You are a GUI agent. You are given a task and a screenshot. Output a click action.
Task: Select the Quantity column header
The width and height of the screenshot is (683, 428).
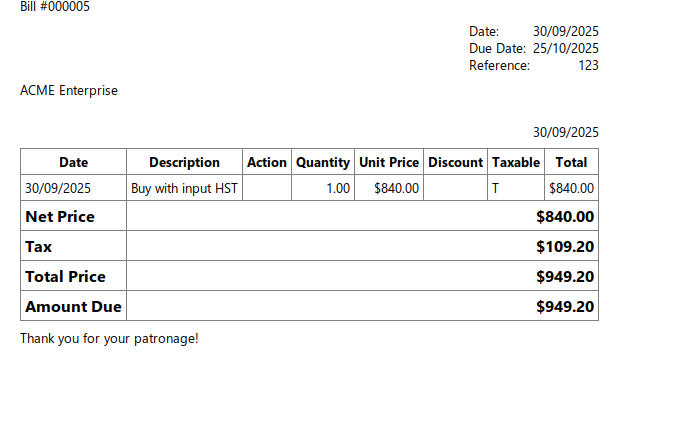coord(323,162)
